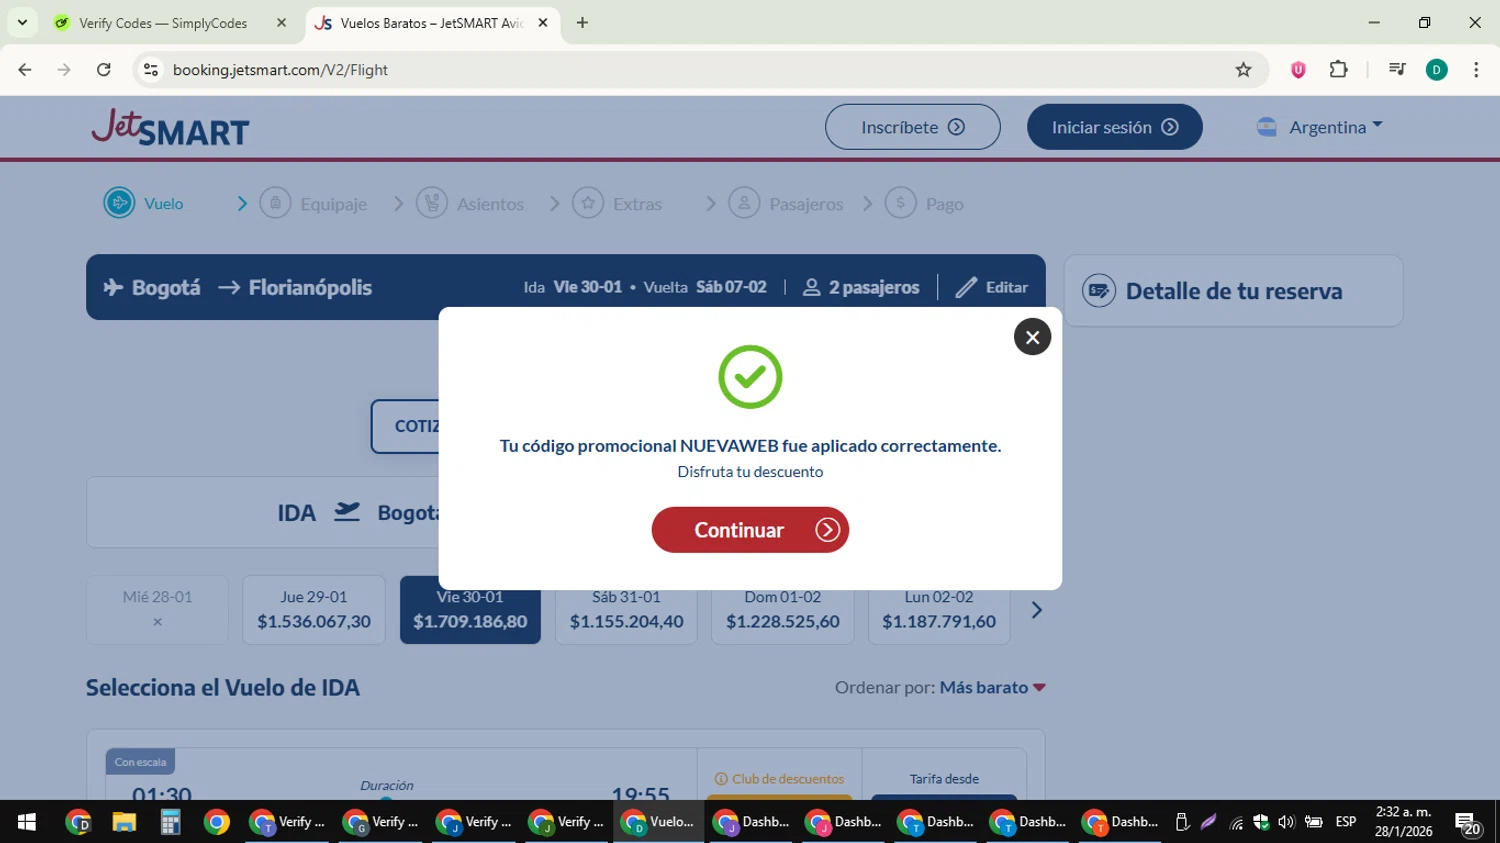Viewport: 1500px width, 843px height.
Task: Switch to the Verify Codes — SimplyCodes tab
Action: tap(163, 23)
